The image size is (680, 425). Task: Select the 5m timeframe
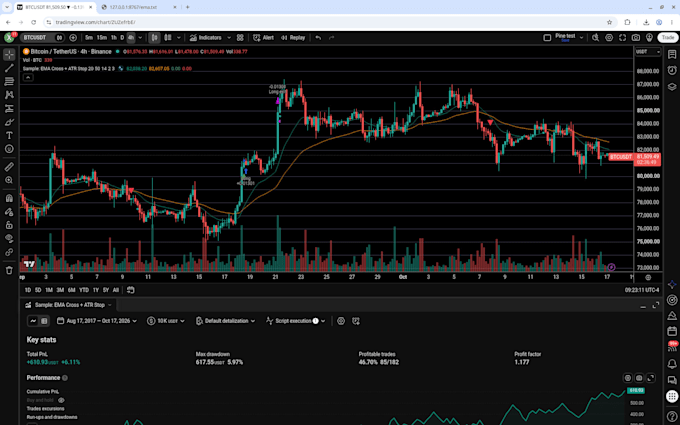click(89, 38)
